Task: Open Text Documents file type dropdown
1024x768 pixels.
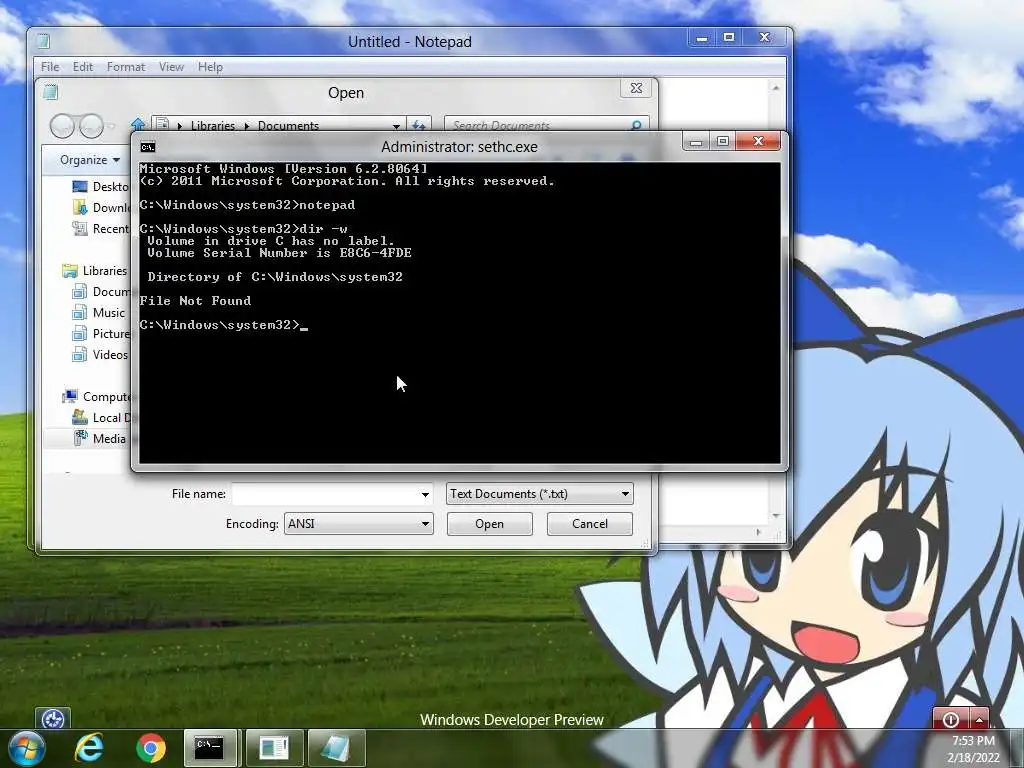Action: click(540, 494)
